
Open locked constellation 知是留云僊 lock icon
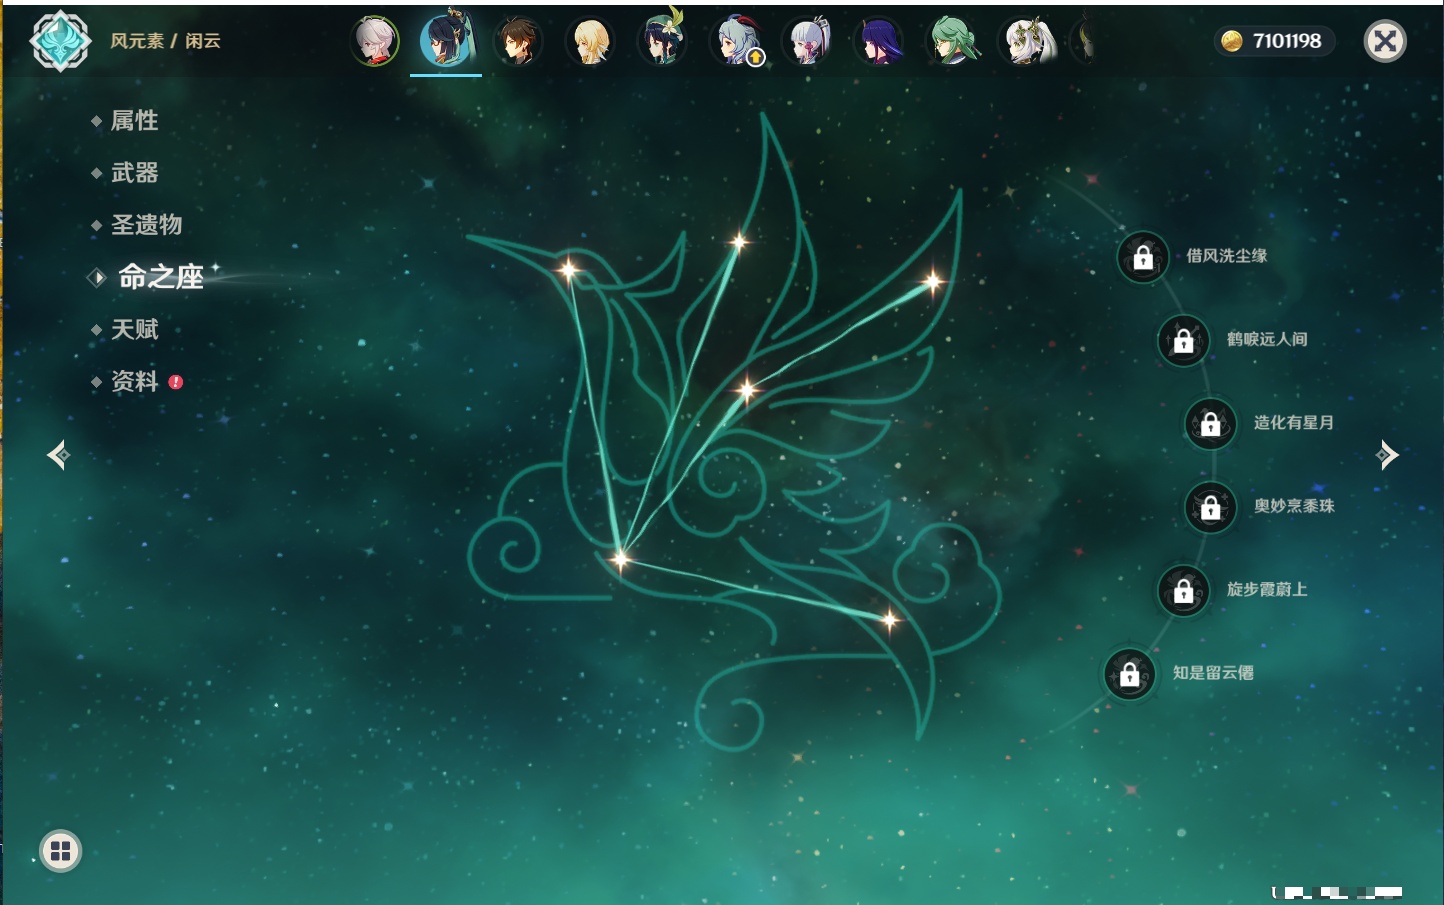pos(1130,675)
